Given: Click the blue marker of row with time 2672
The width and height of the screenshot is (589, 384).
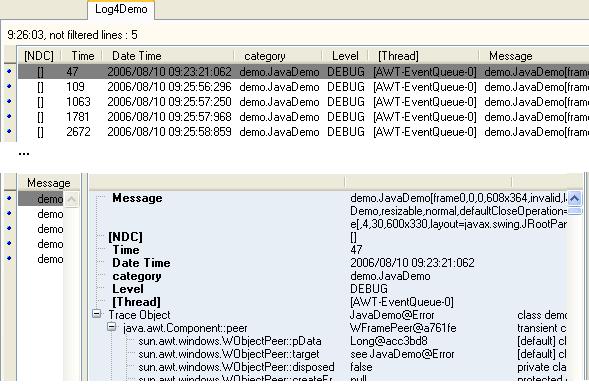Looking at the screenshot, I should (9, 131).
